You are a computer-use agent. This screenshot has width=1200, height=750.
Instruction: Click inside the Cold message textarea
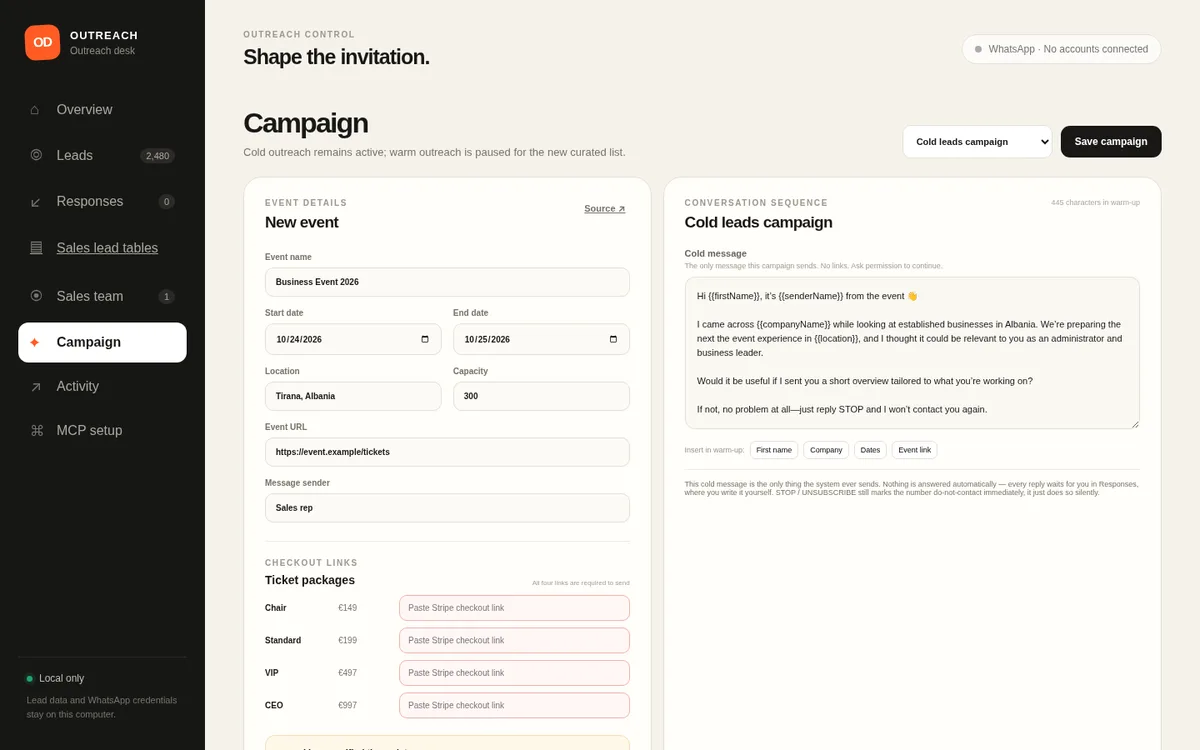[x=912, y=353]
